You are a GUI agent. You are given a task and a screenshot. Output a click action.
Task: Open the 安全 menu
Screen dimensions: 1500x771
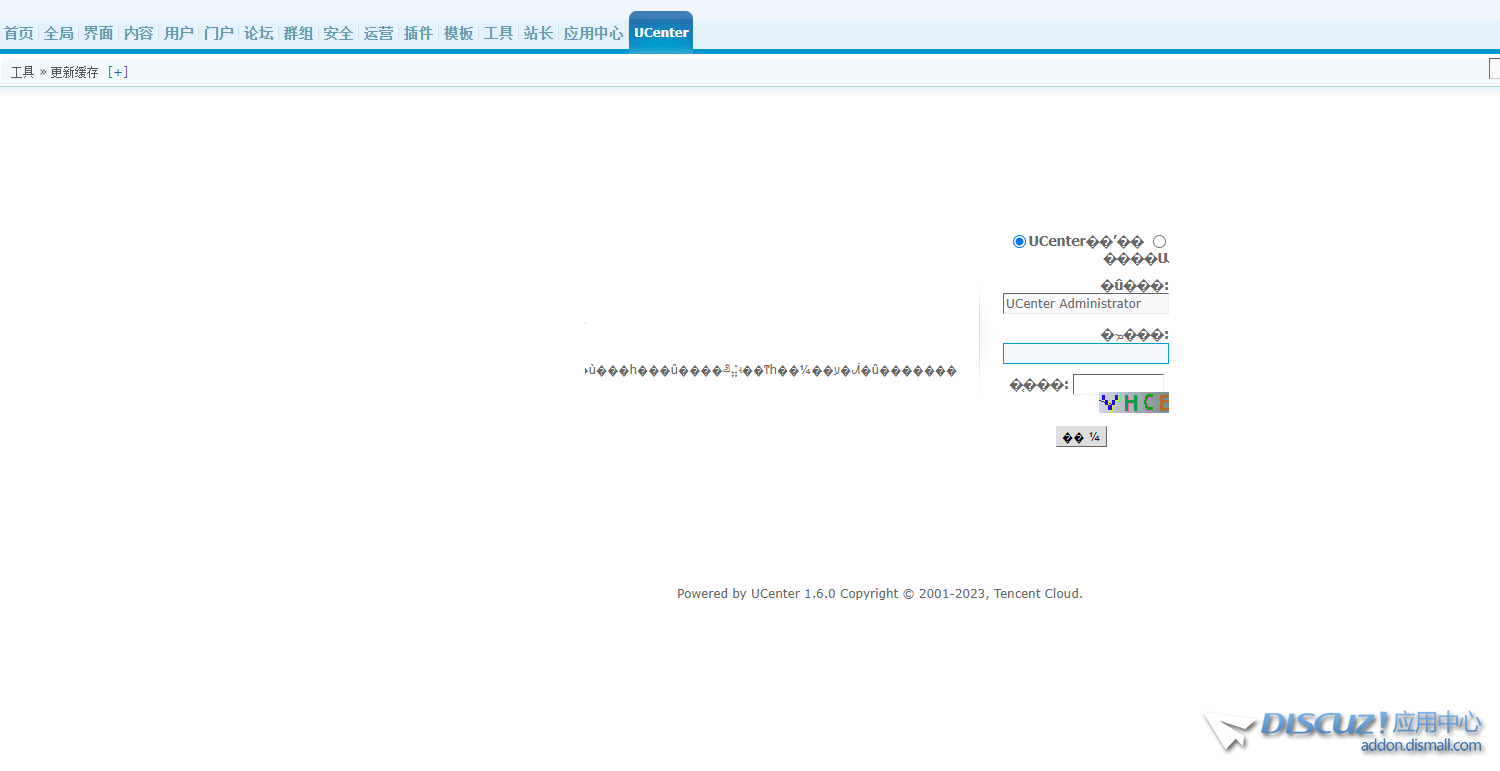coord(338,33)
